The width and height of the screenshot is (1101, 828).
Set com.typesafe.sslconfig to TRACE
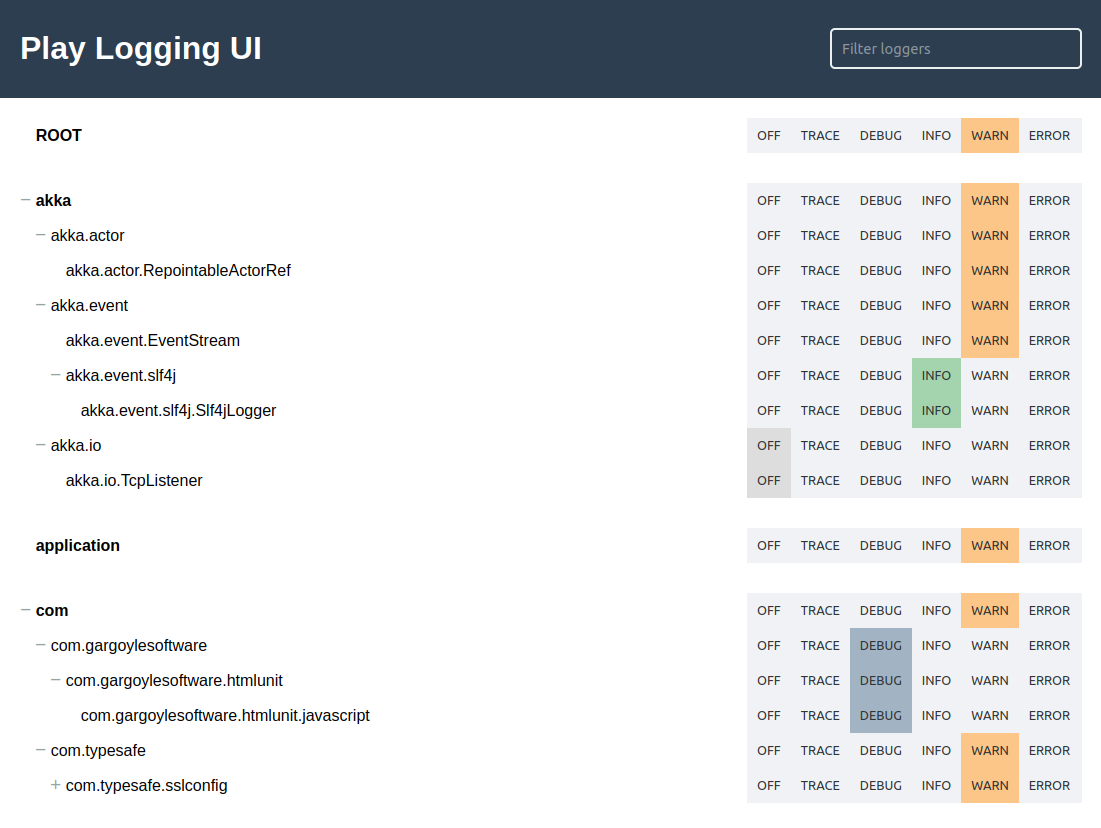click(x=820, y=786)
